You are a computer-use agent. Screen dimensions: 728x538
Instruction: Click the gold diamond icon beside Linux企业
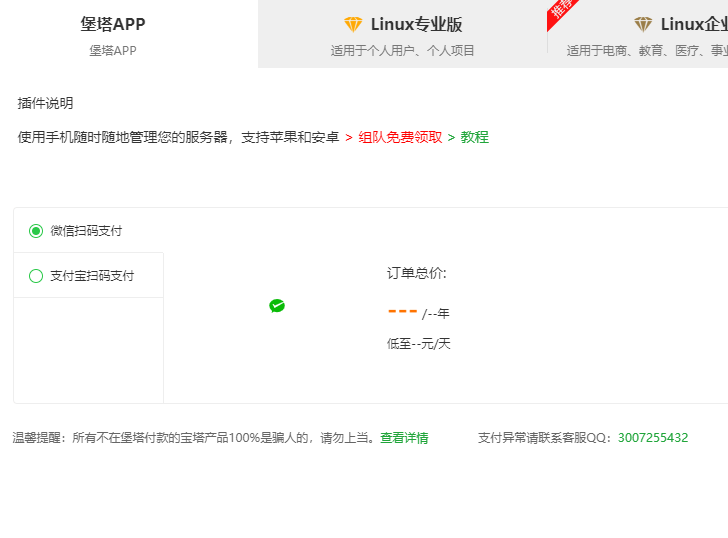pos(643,24)
